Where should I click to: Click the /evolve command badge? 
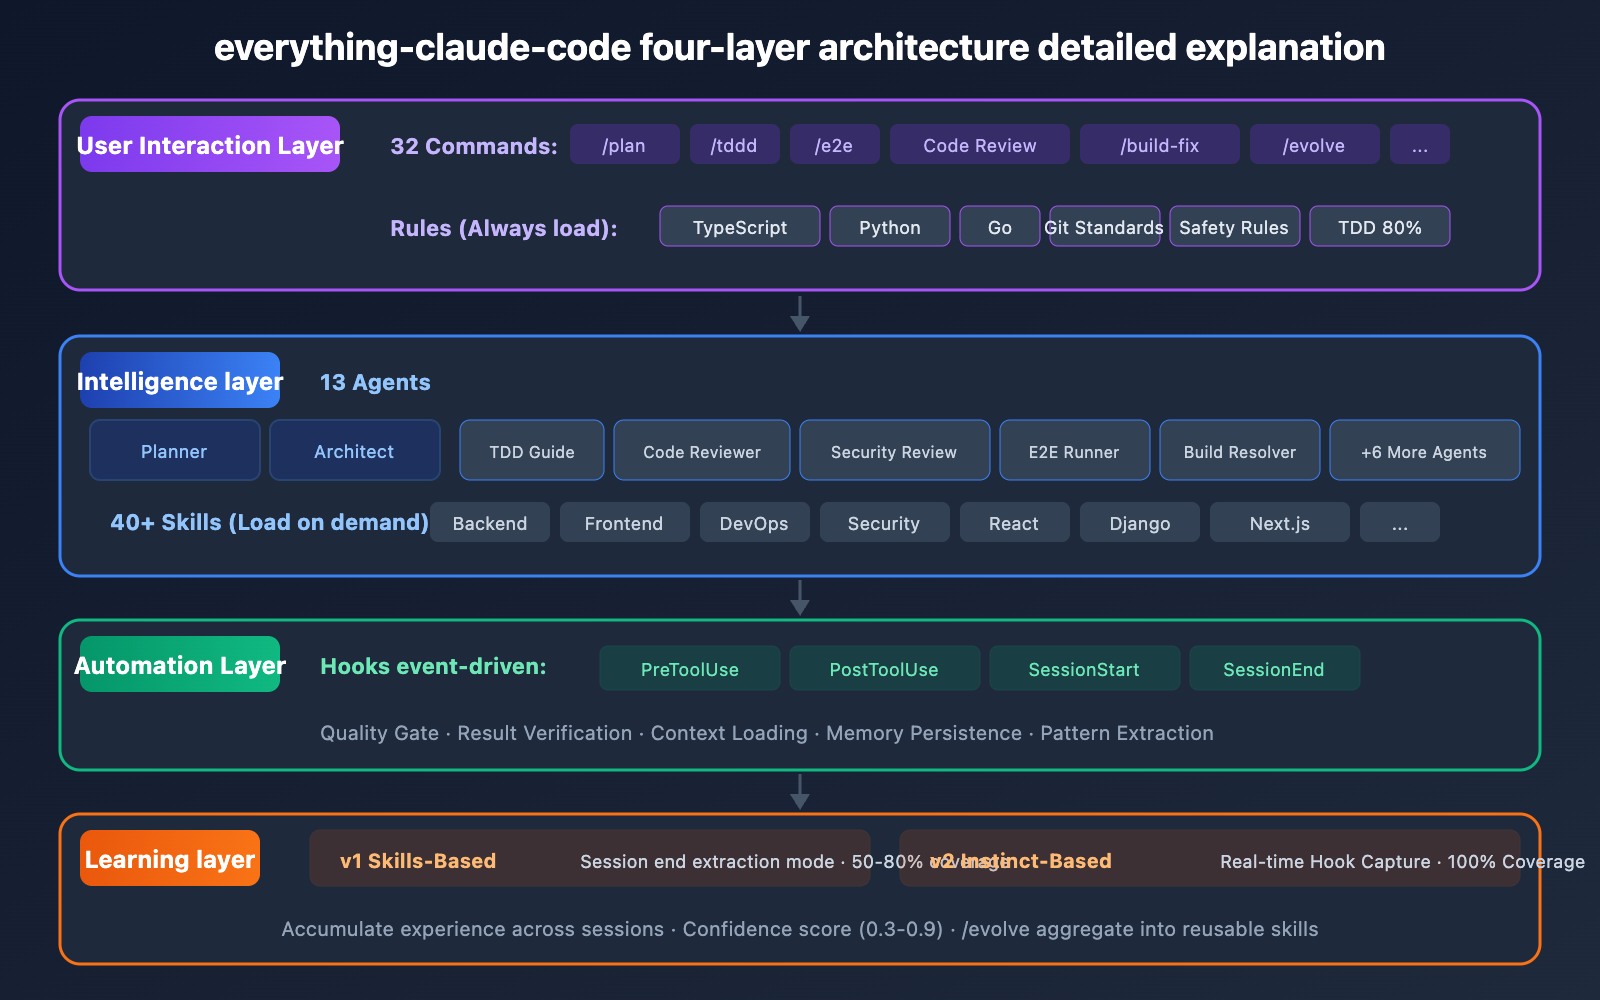coord(1314,144)
